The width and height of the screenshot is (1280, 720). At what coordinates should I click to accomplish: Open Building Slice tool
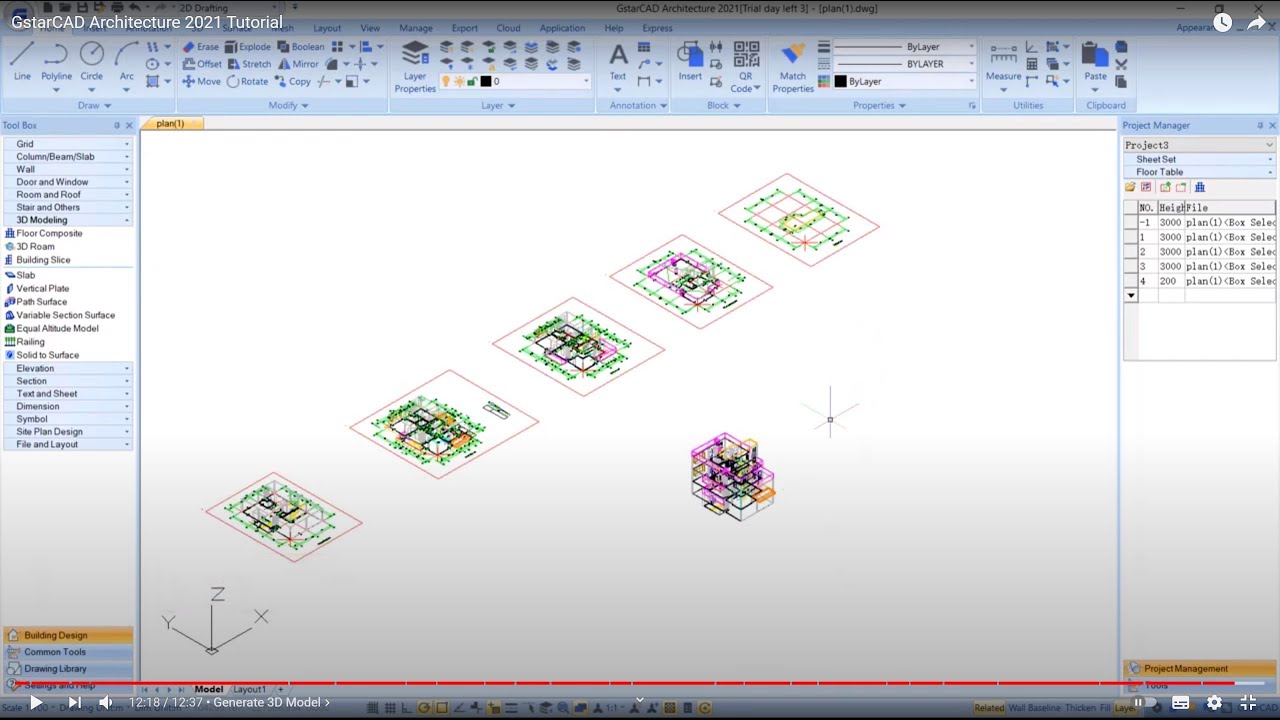coord(38,260)
